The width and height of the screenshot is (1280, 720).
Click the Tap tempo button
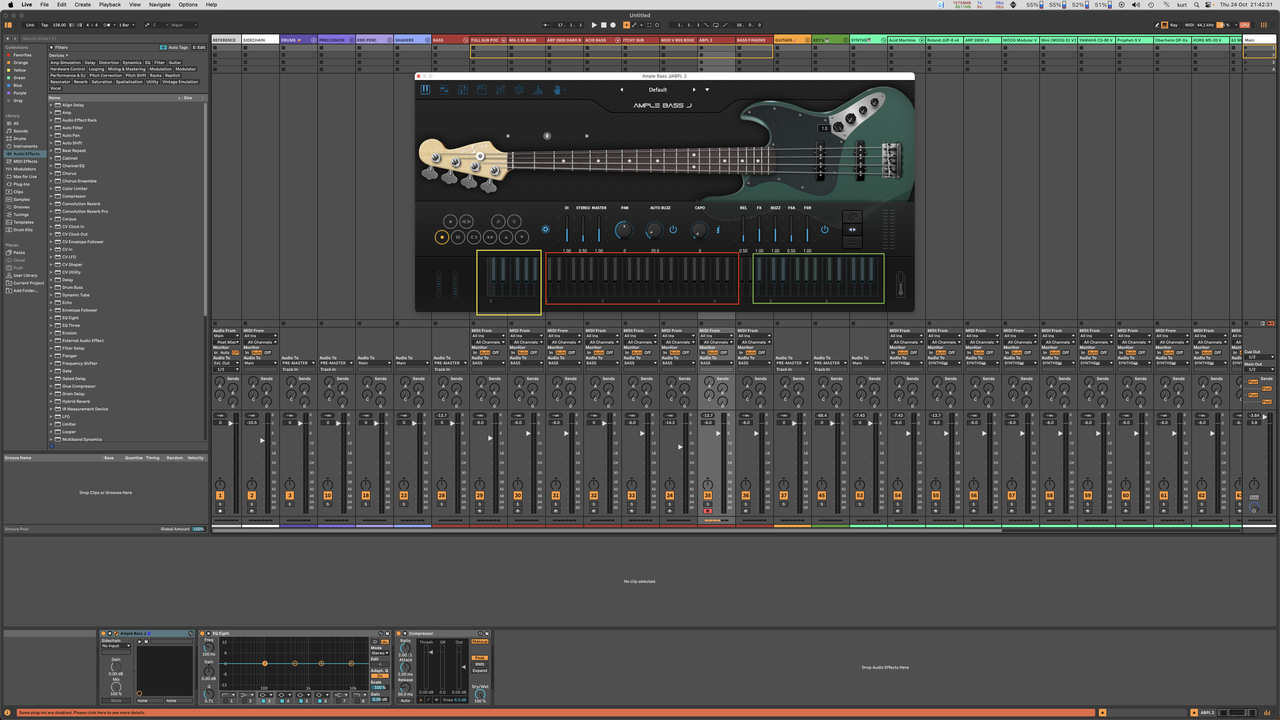pos(45,25)
